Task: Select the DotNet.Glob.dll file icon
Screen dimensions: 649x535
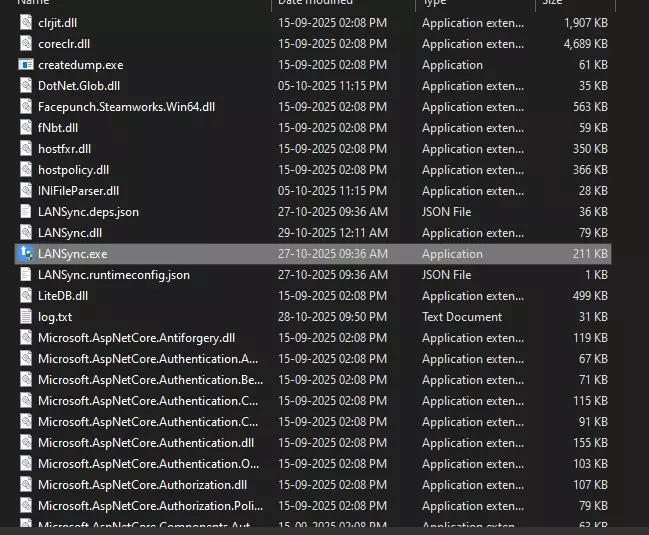Action: coord(26,86)
